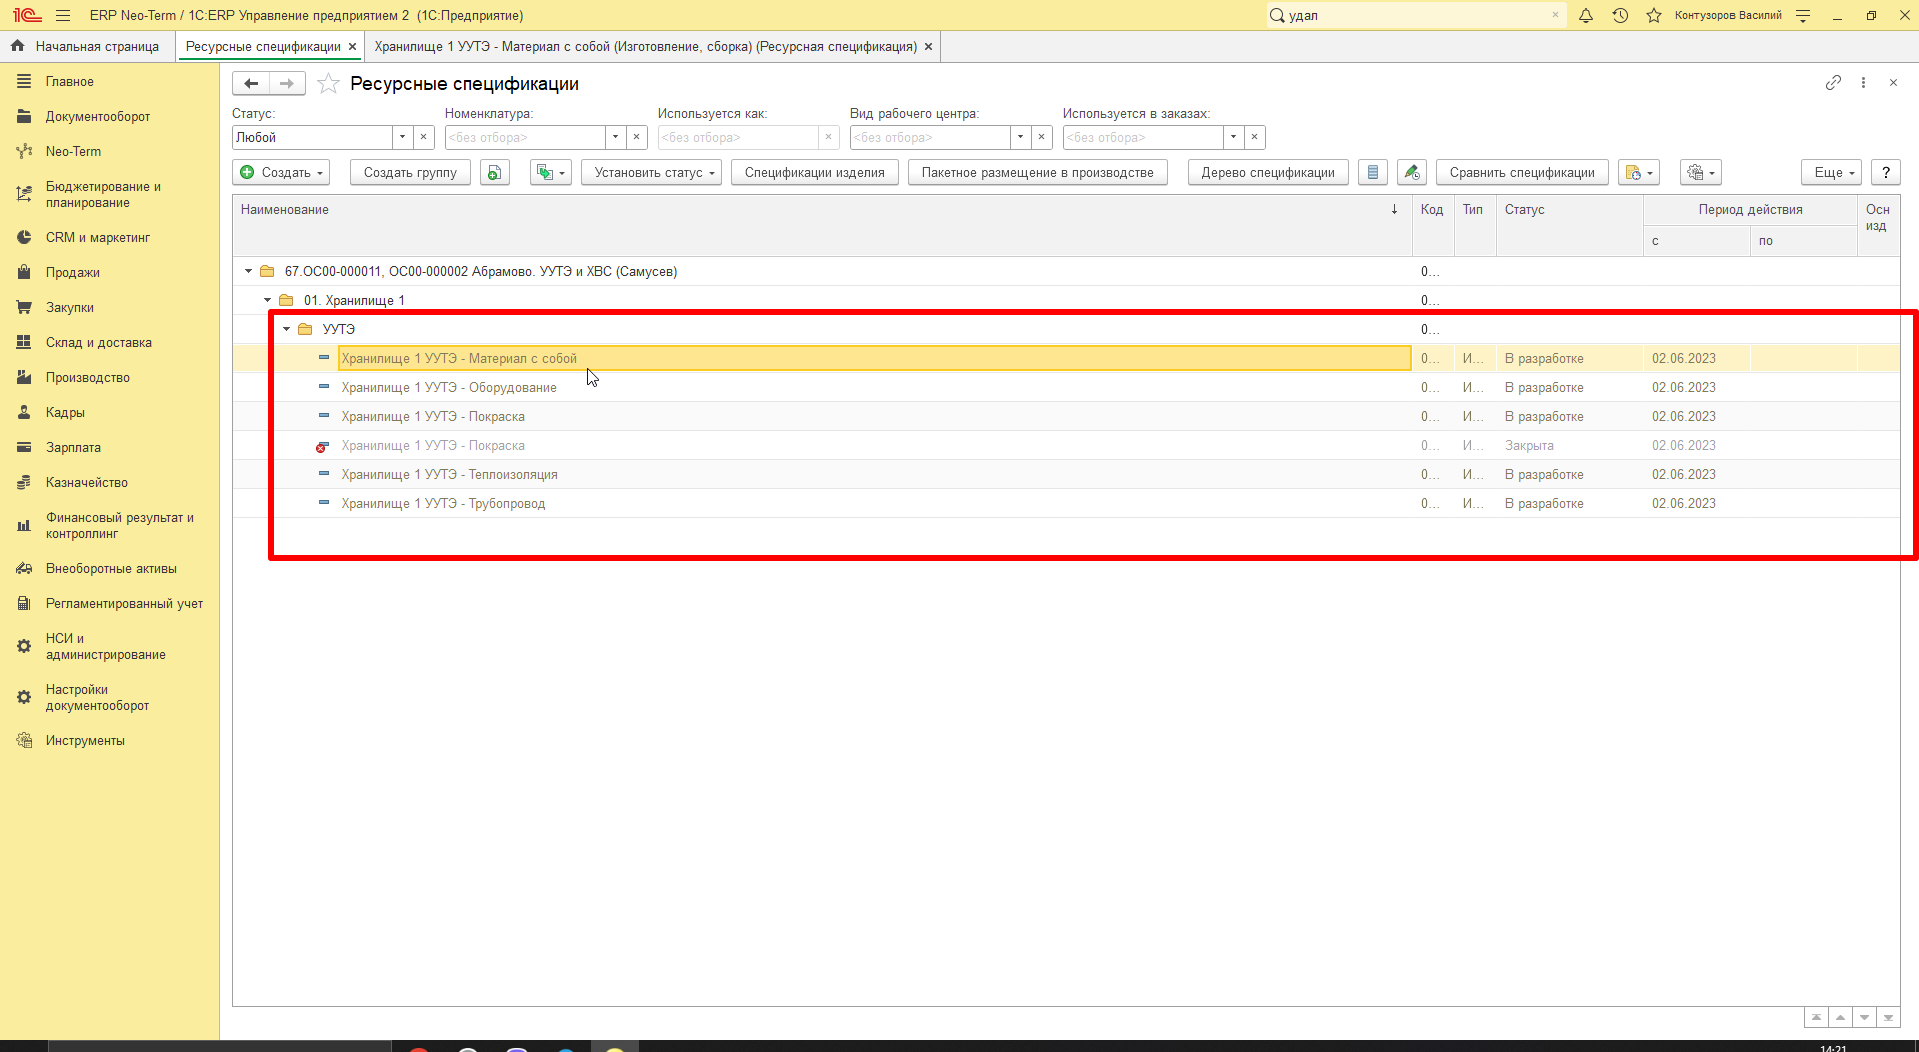This screenshot has width=1919, height=1052.
Task: Open the Закупки menu section
Action: click(70, 307)
